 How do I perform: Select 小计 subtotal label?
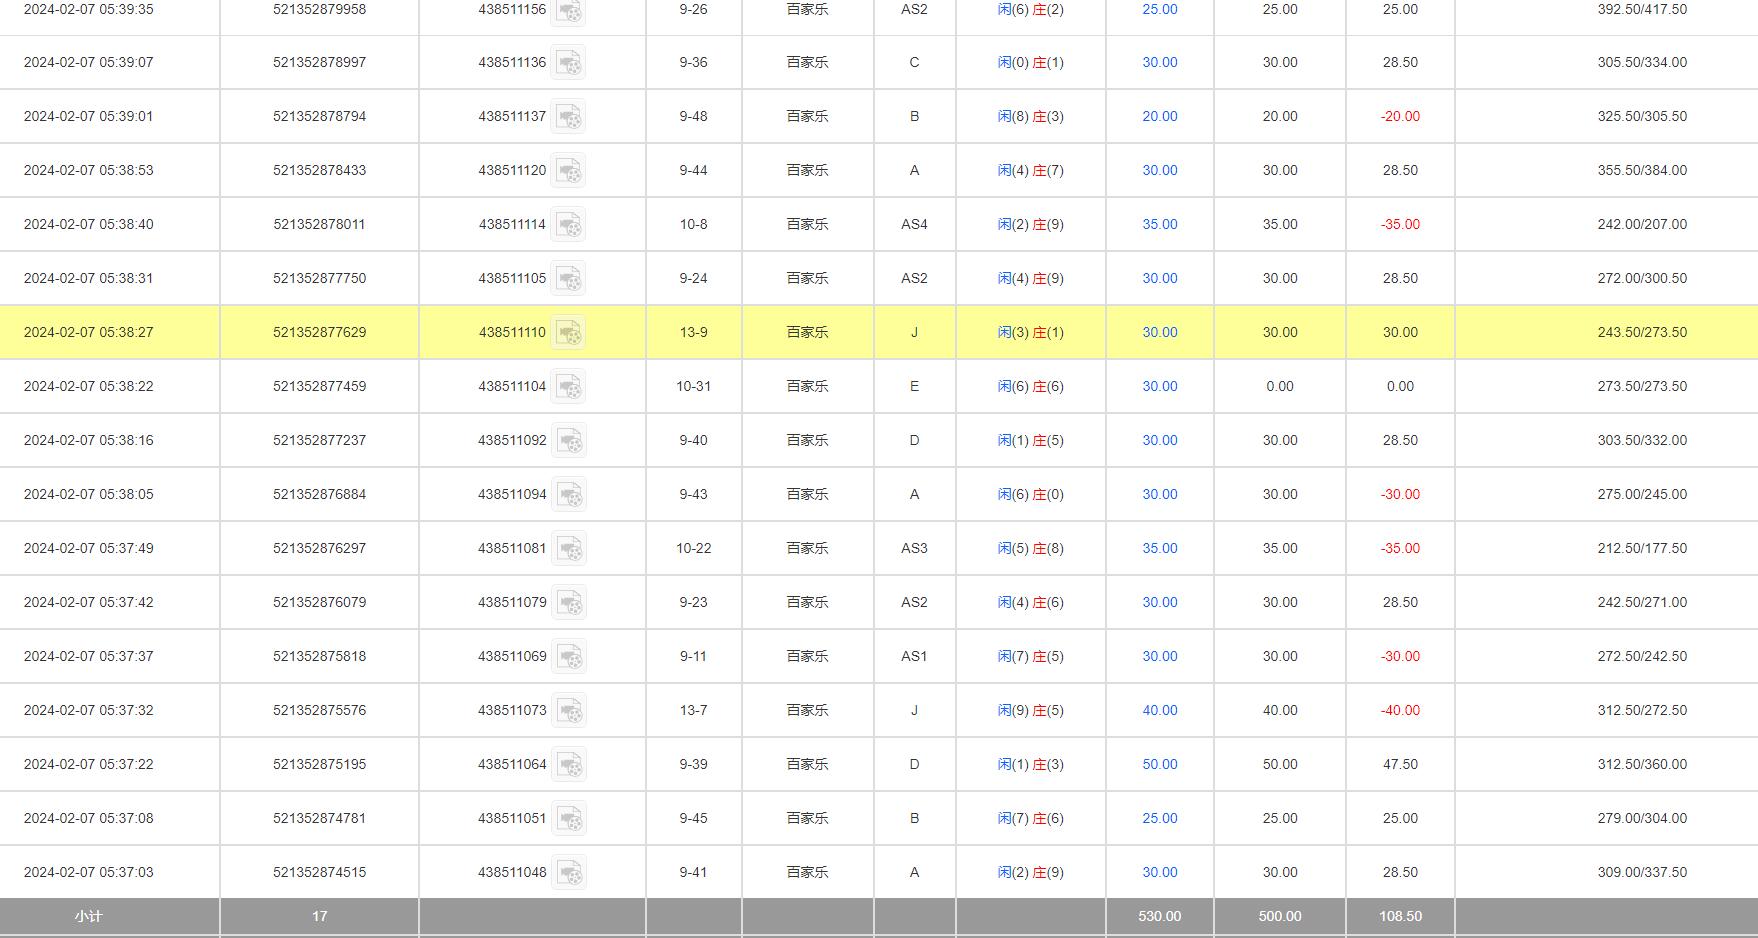(x=88, y=916)
